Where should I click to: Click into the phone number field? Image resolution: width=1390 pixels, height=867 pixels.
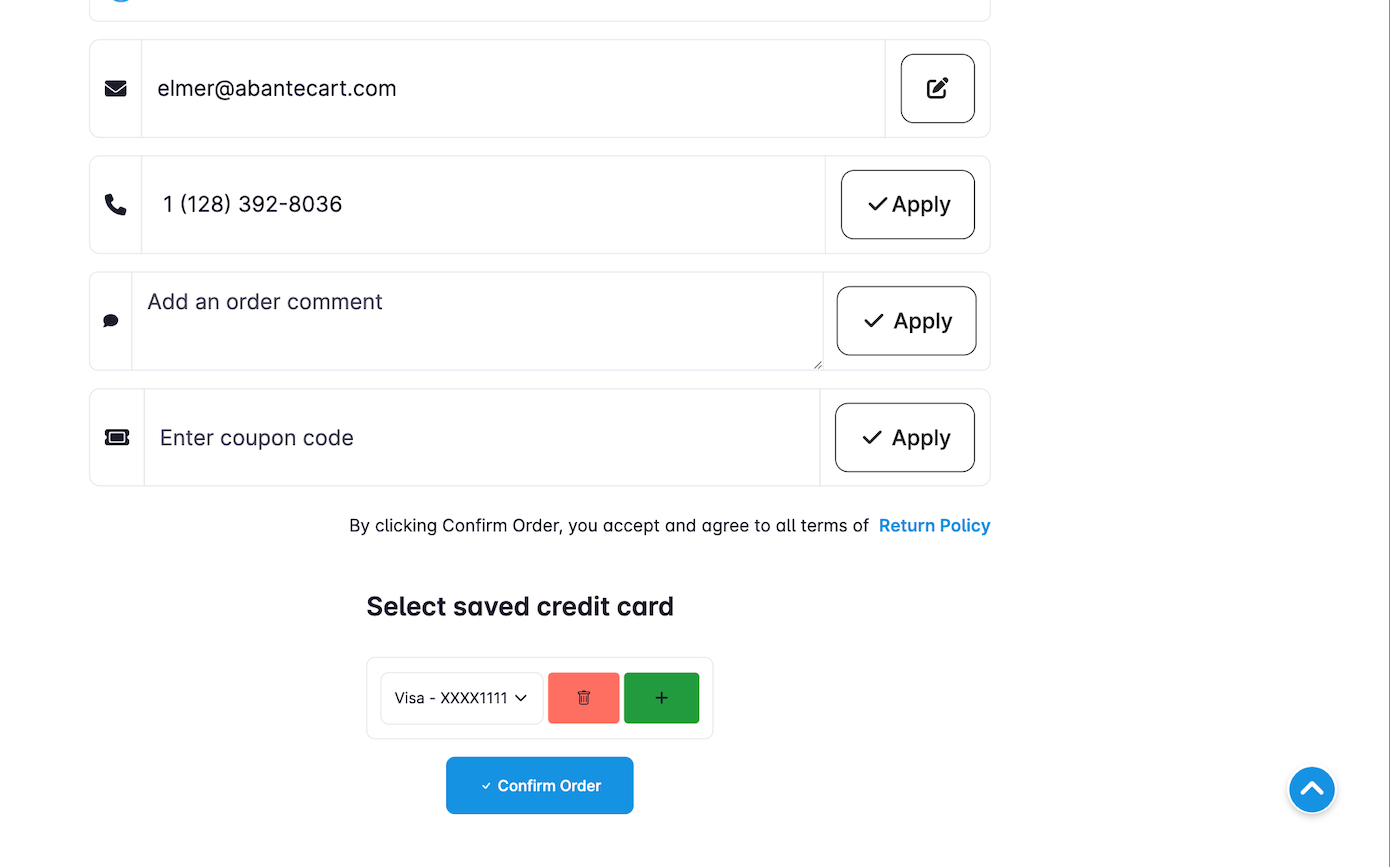tap(483, 205)
